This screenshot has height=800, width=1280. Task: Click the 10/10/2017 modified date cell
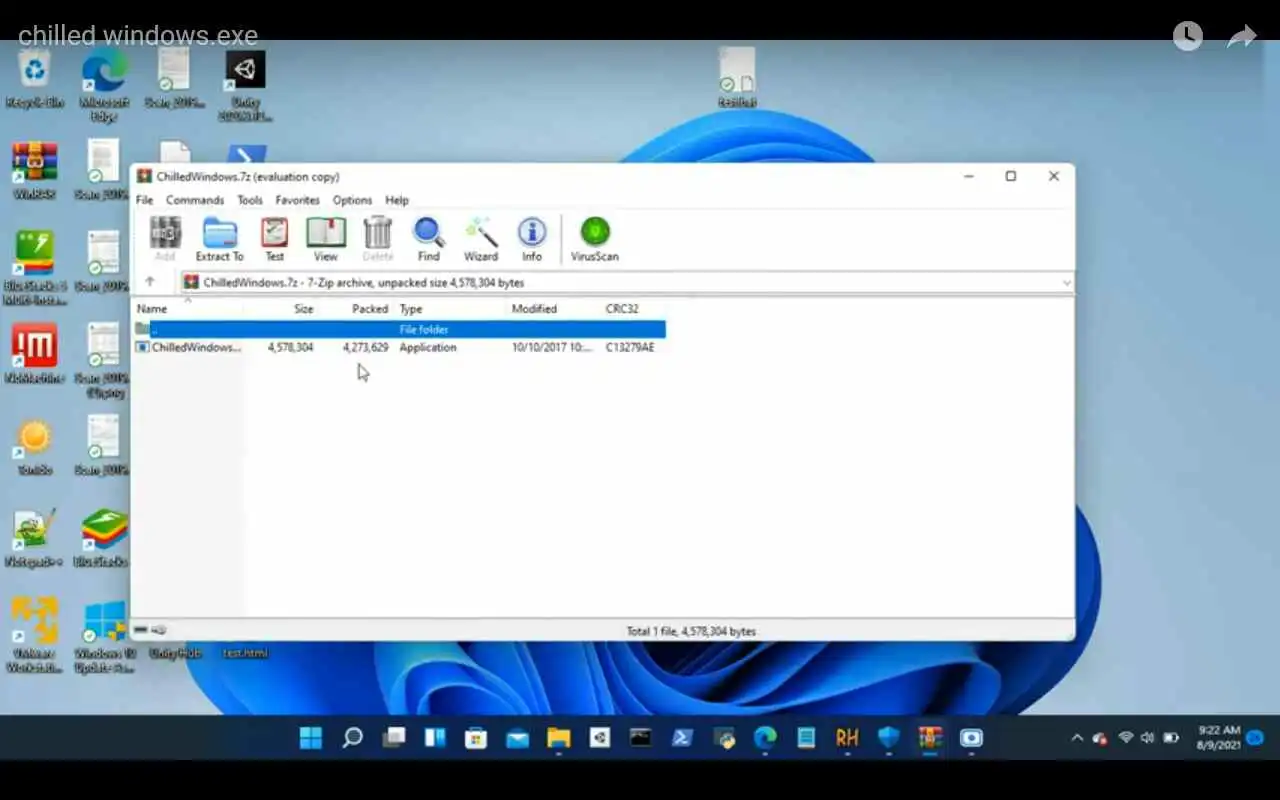[x=552, y=347]
